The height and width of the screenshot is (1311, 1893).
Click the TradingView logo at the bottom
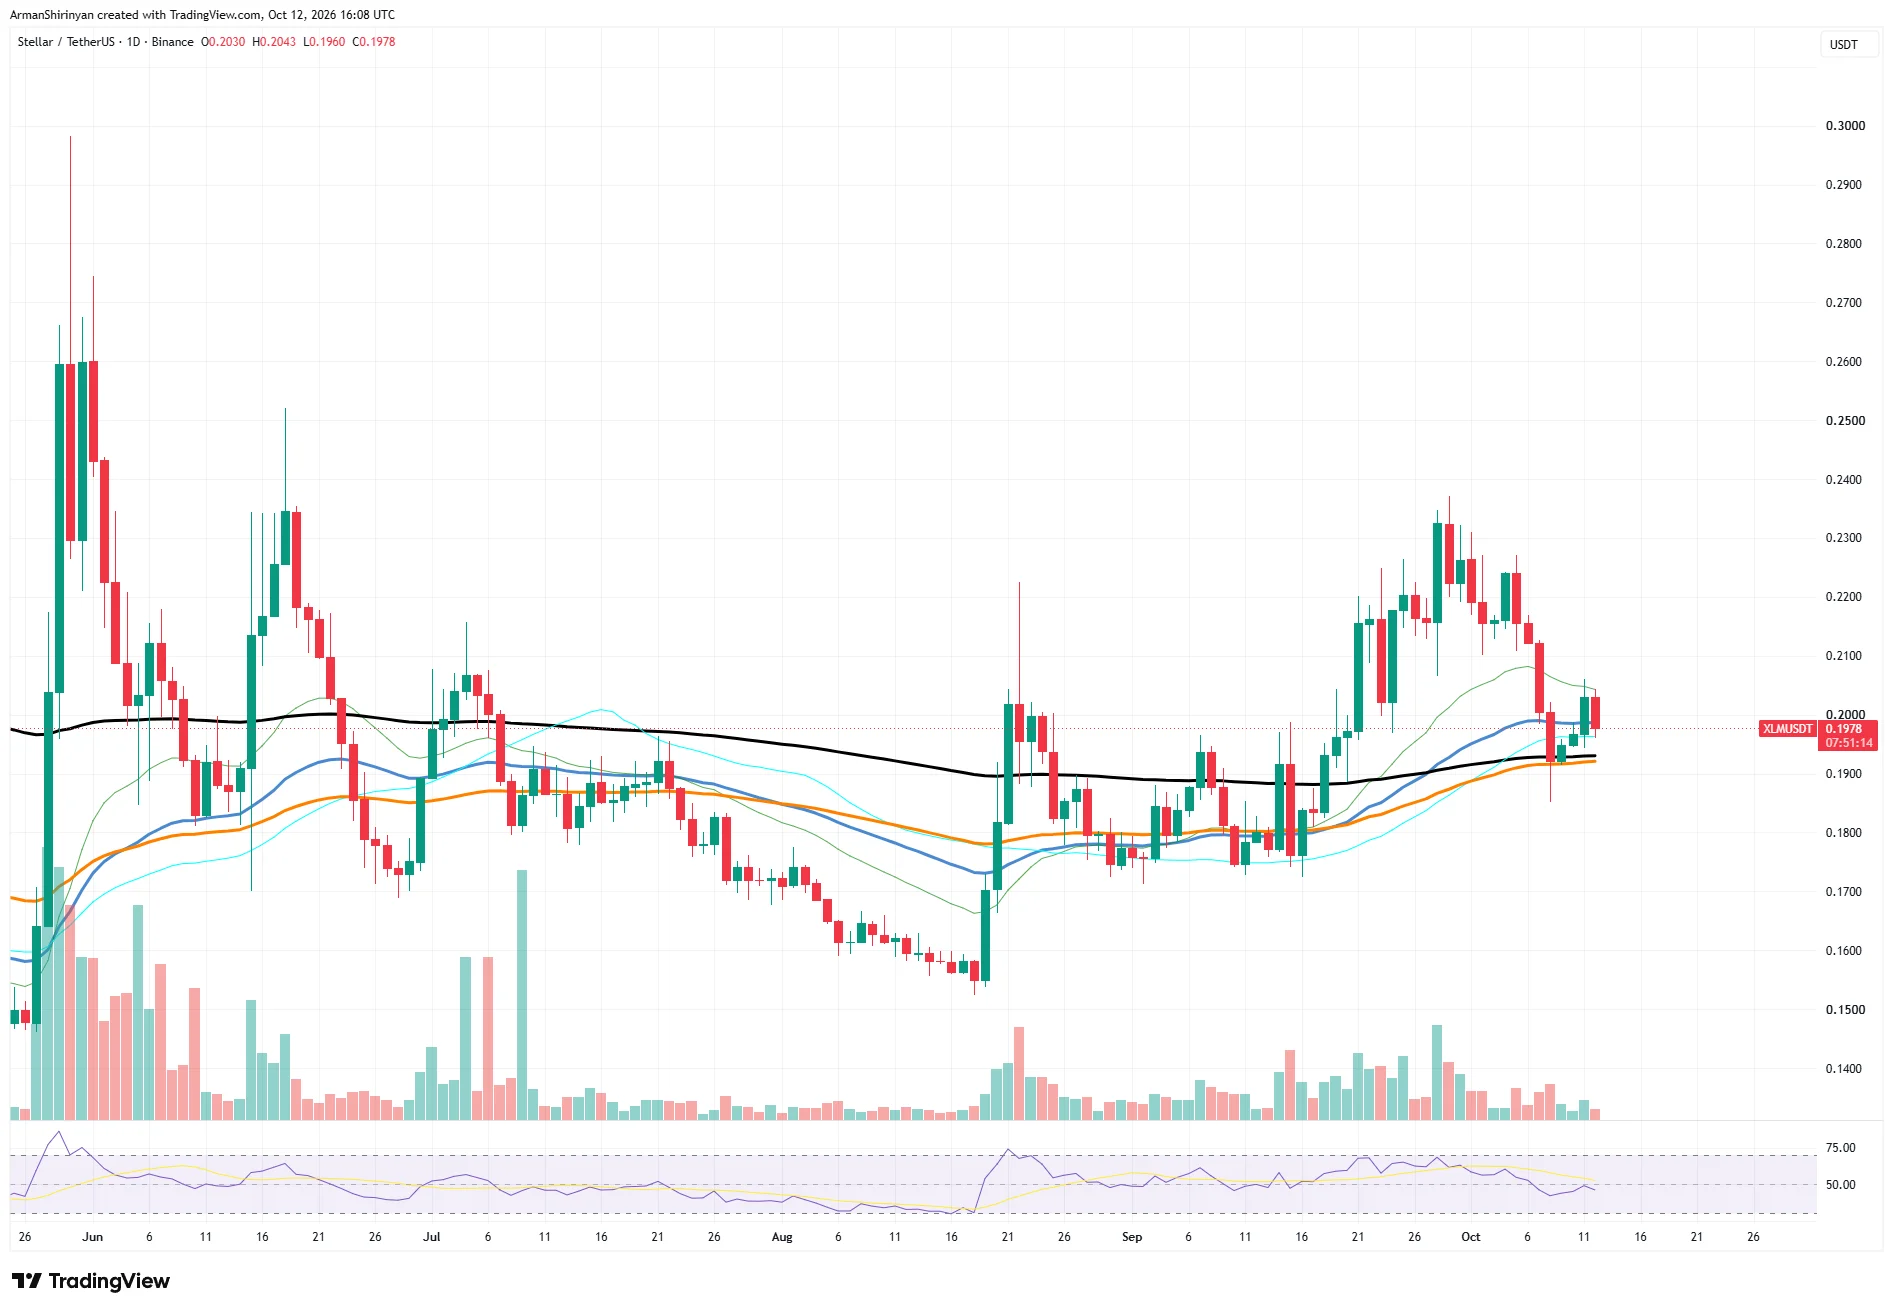(91, 1281)
